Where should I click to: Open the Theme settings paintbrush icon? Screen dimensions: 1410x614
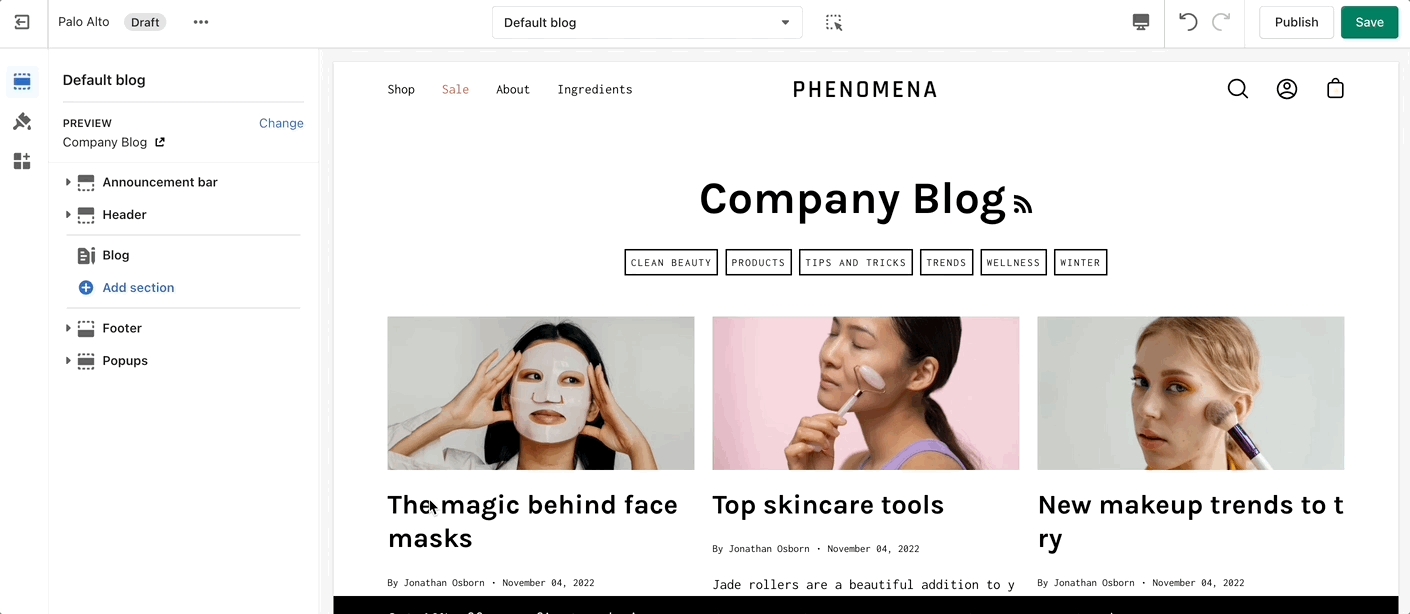[22, 121]
